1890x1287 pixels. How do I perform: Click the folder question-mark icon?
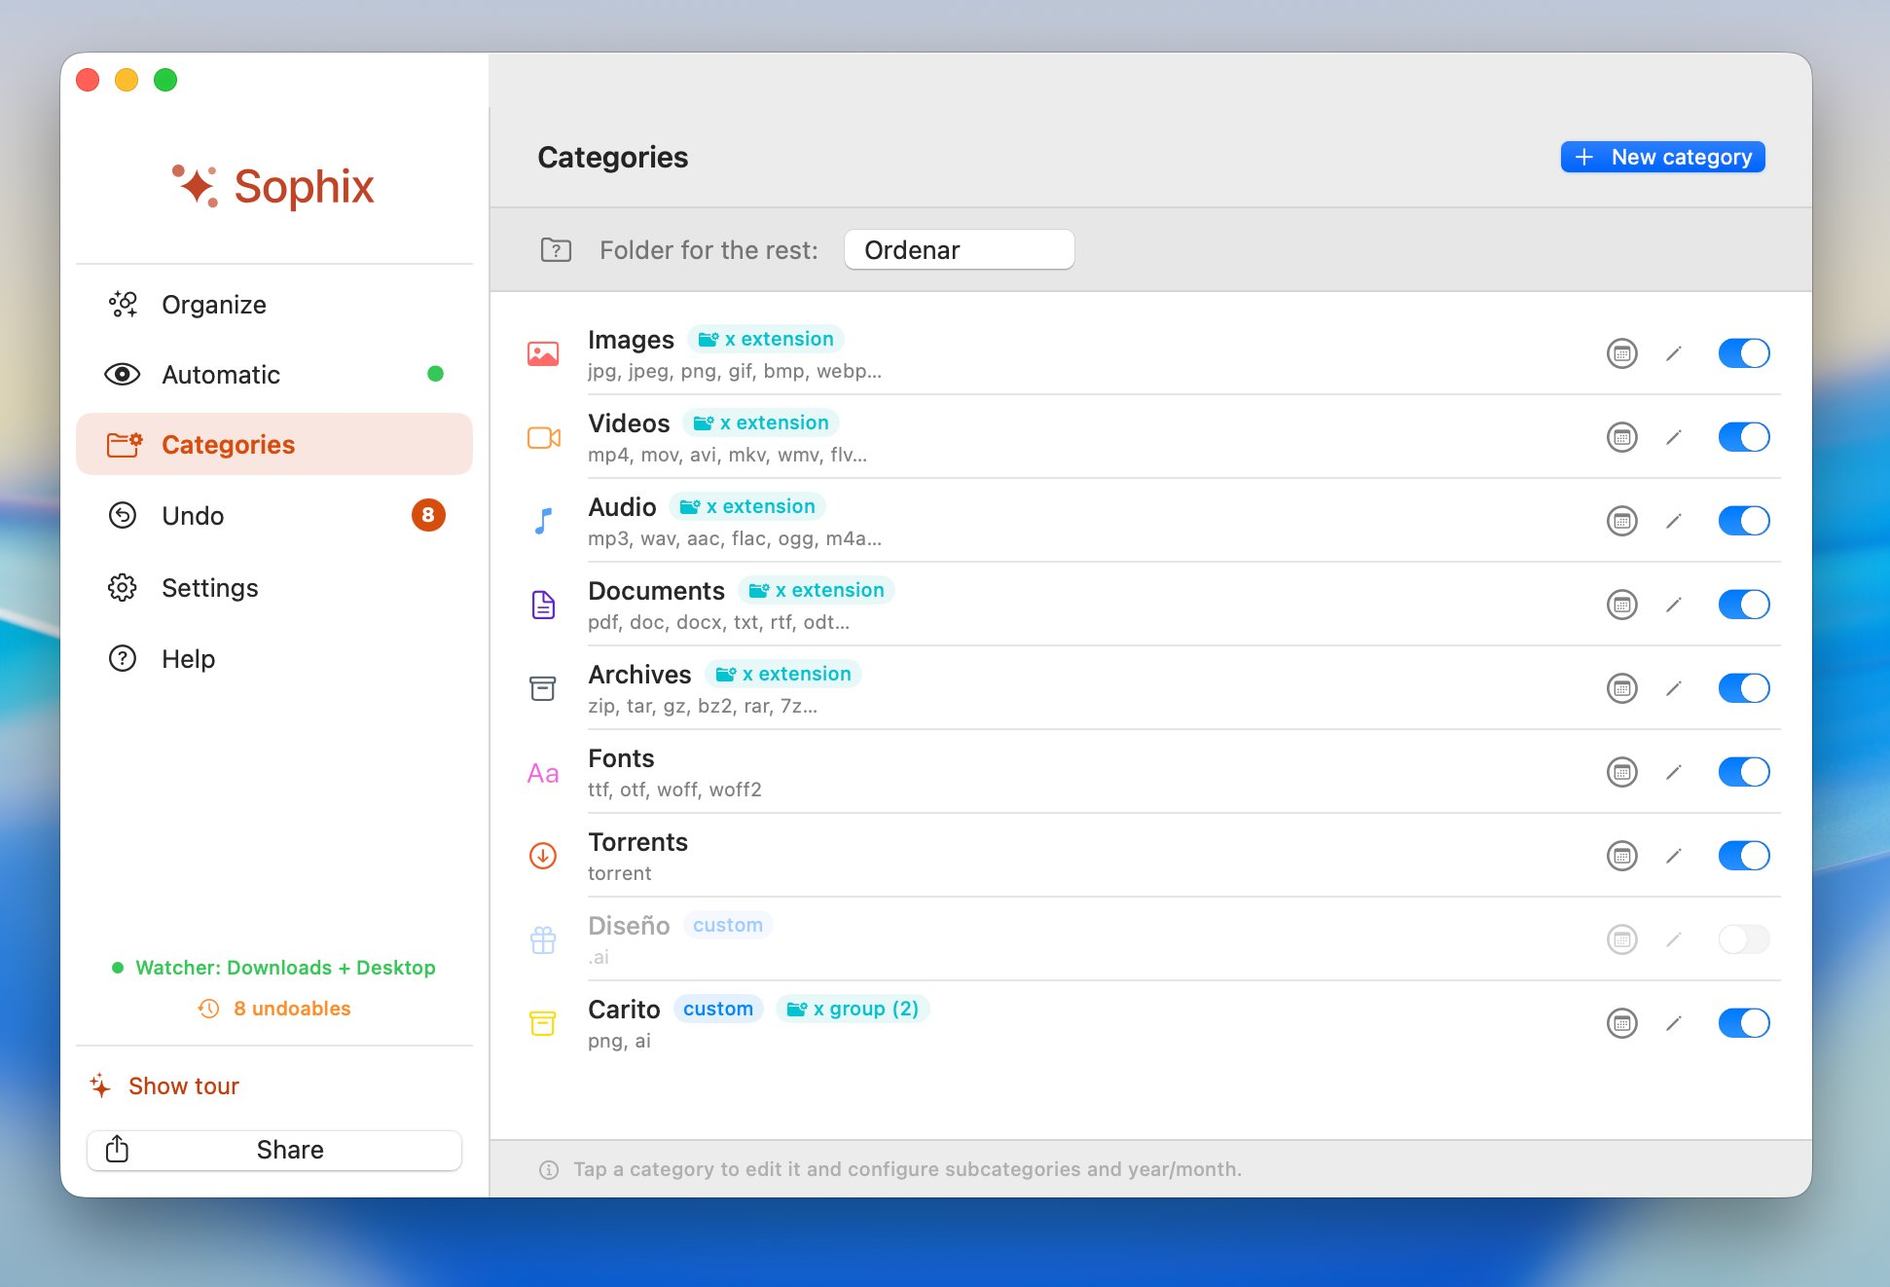(556, 249)
